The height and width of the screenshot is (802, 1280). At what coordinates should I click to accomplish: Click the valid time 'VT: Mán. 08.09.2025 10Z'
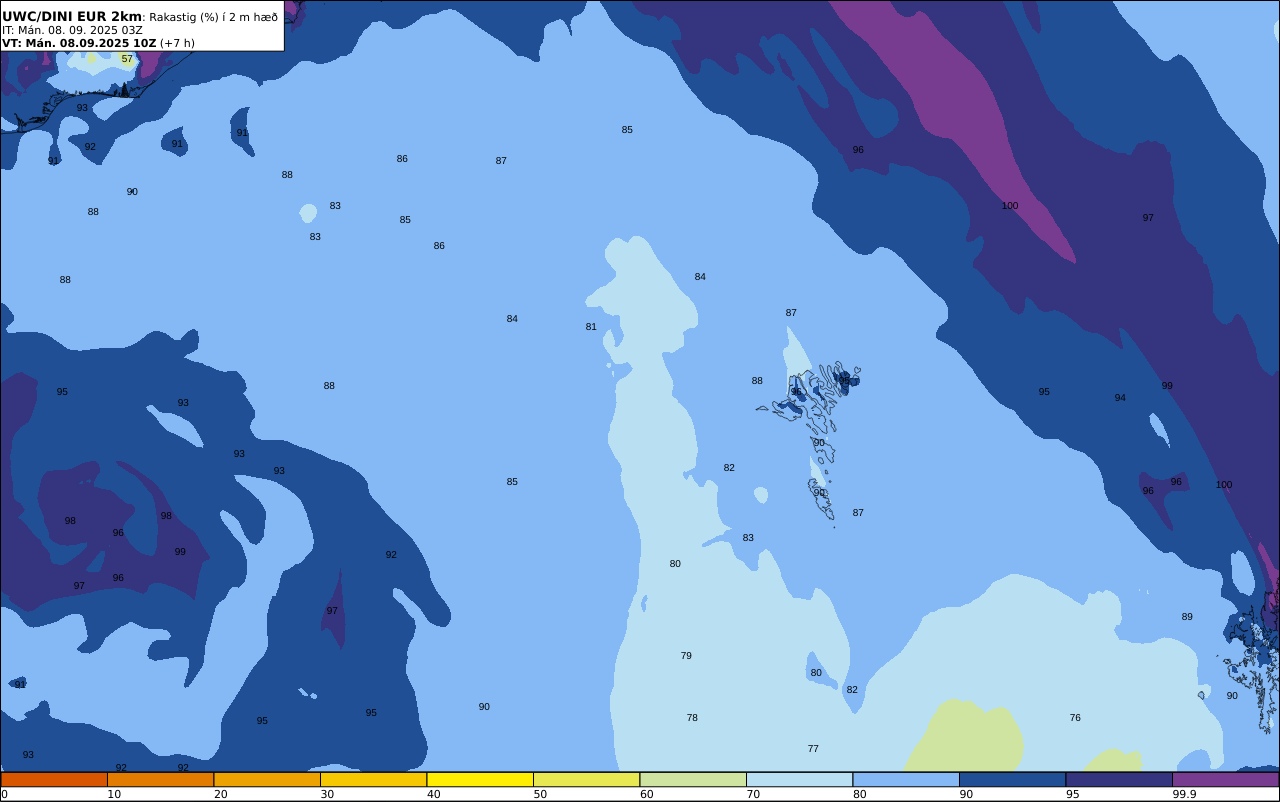[79, 43]
